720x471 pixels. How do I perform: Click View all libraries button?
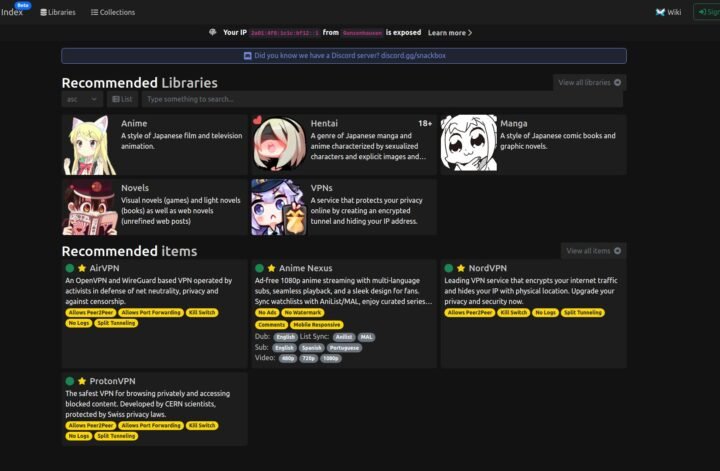click(589, 82)
